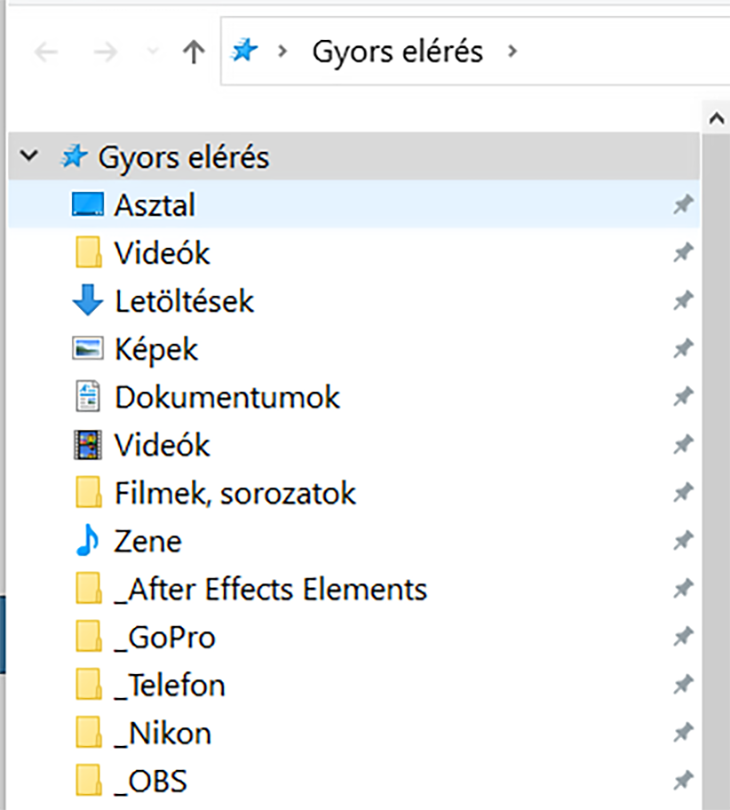Image resolution: width=730 pixels, height=810 pixels.
Task: Click the Zene music note icon
Action: (x=87, y=540)
